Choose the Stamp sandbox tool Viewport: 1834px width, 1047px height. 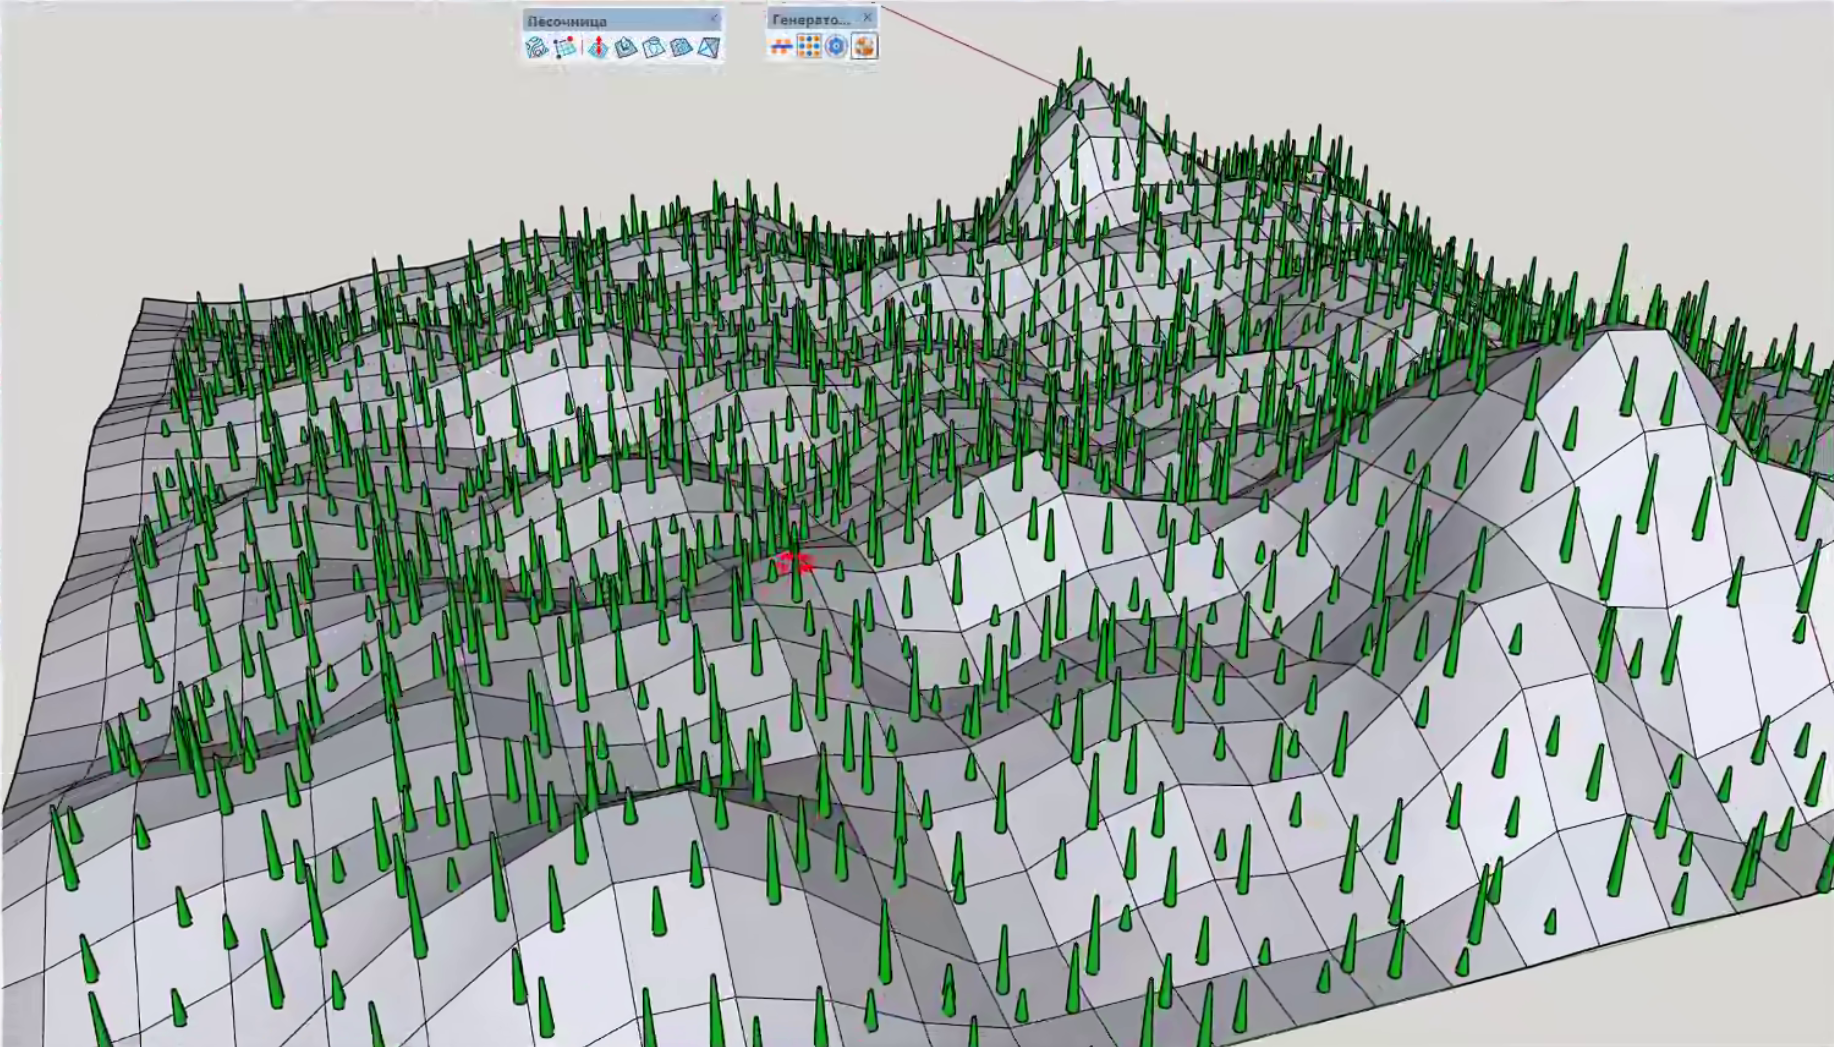pos(626,47)
